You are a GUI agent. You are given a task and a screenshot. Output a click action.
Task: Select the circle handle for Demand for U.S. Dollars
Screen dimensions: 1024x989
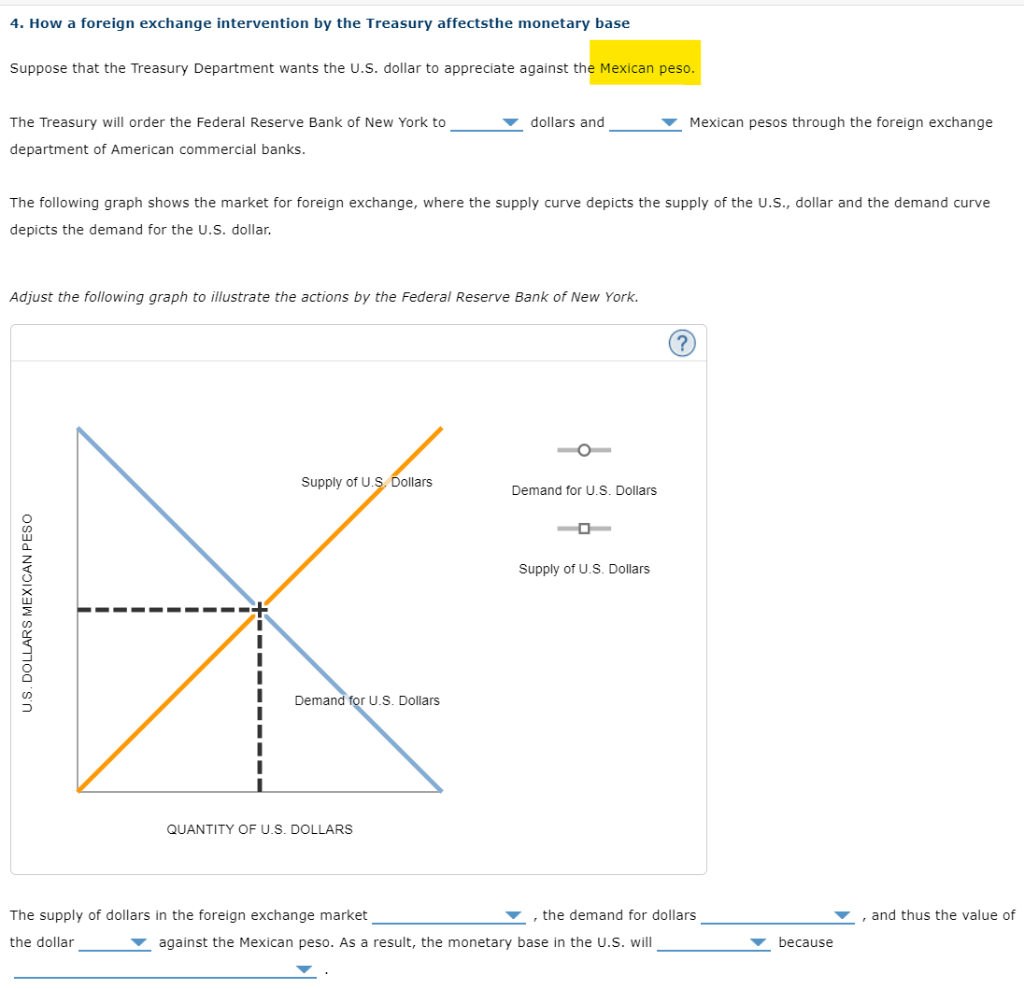[x=584, y=450]
